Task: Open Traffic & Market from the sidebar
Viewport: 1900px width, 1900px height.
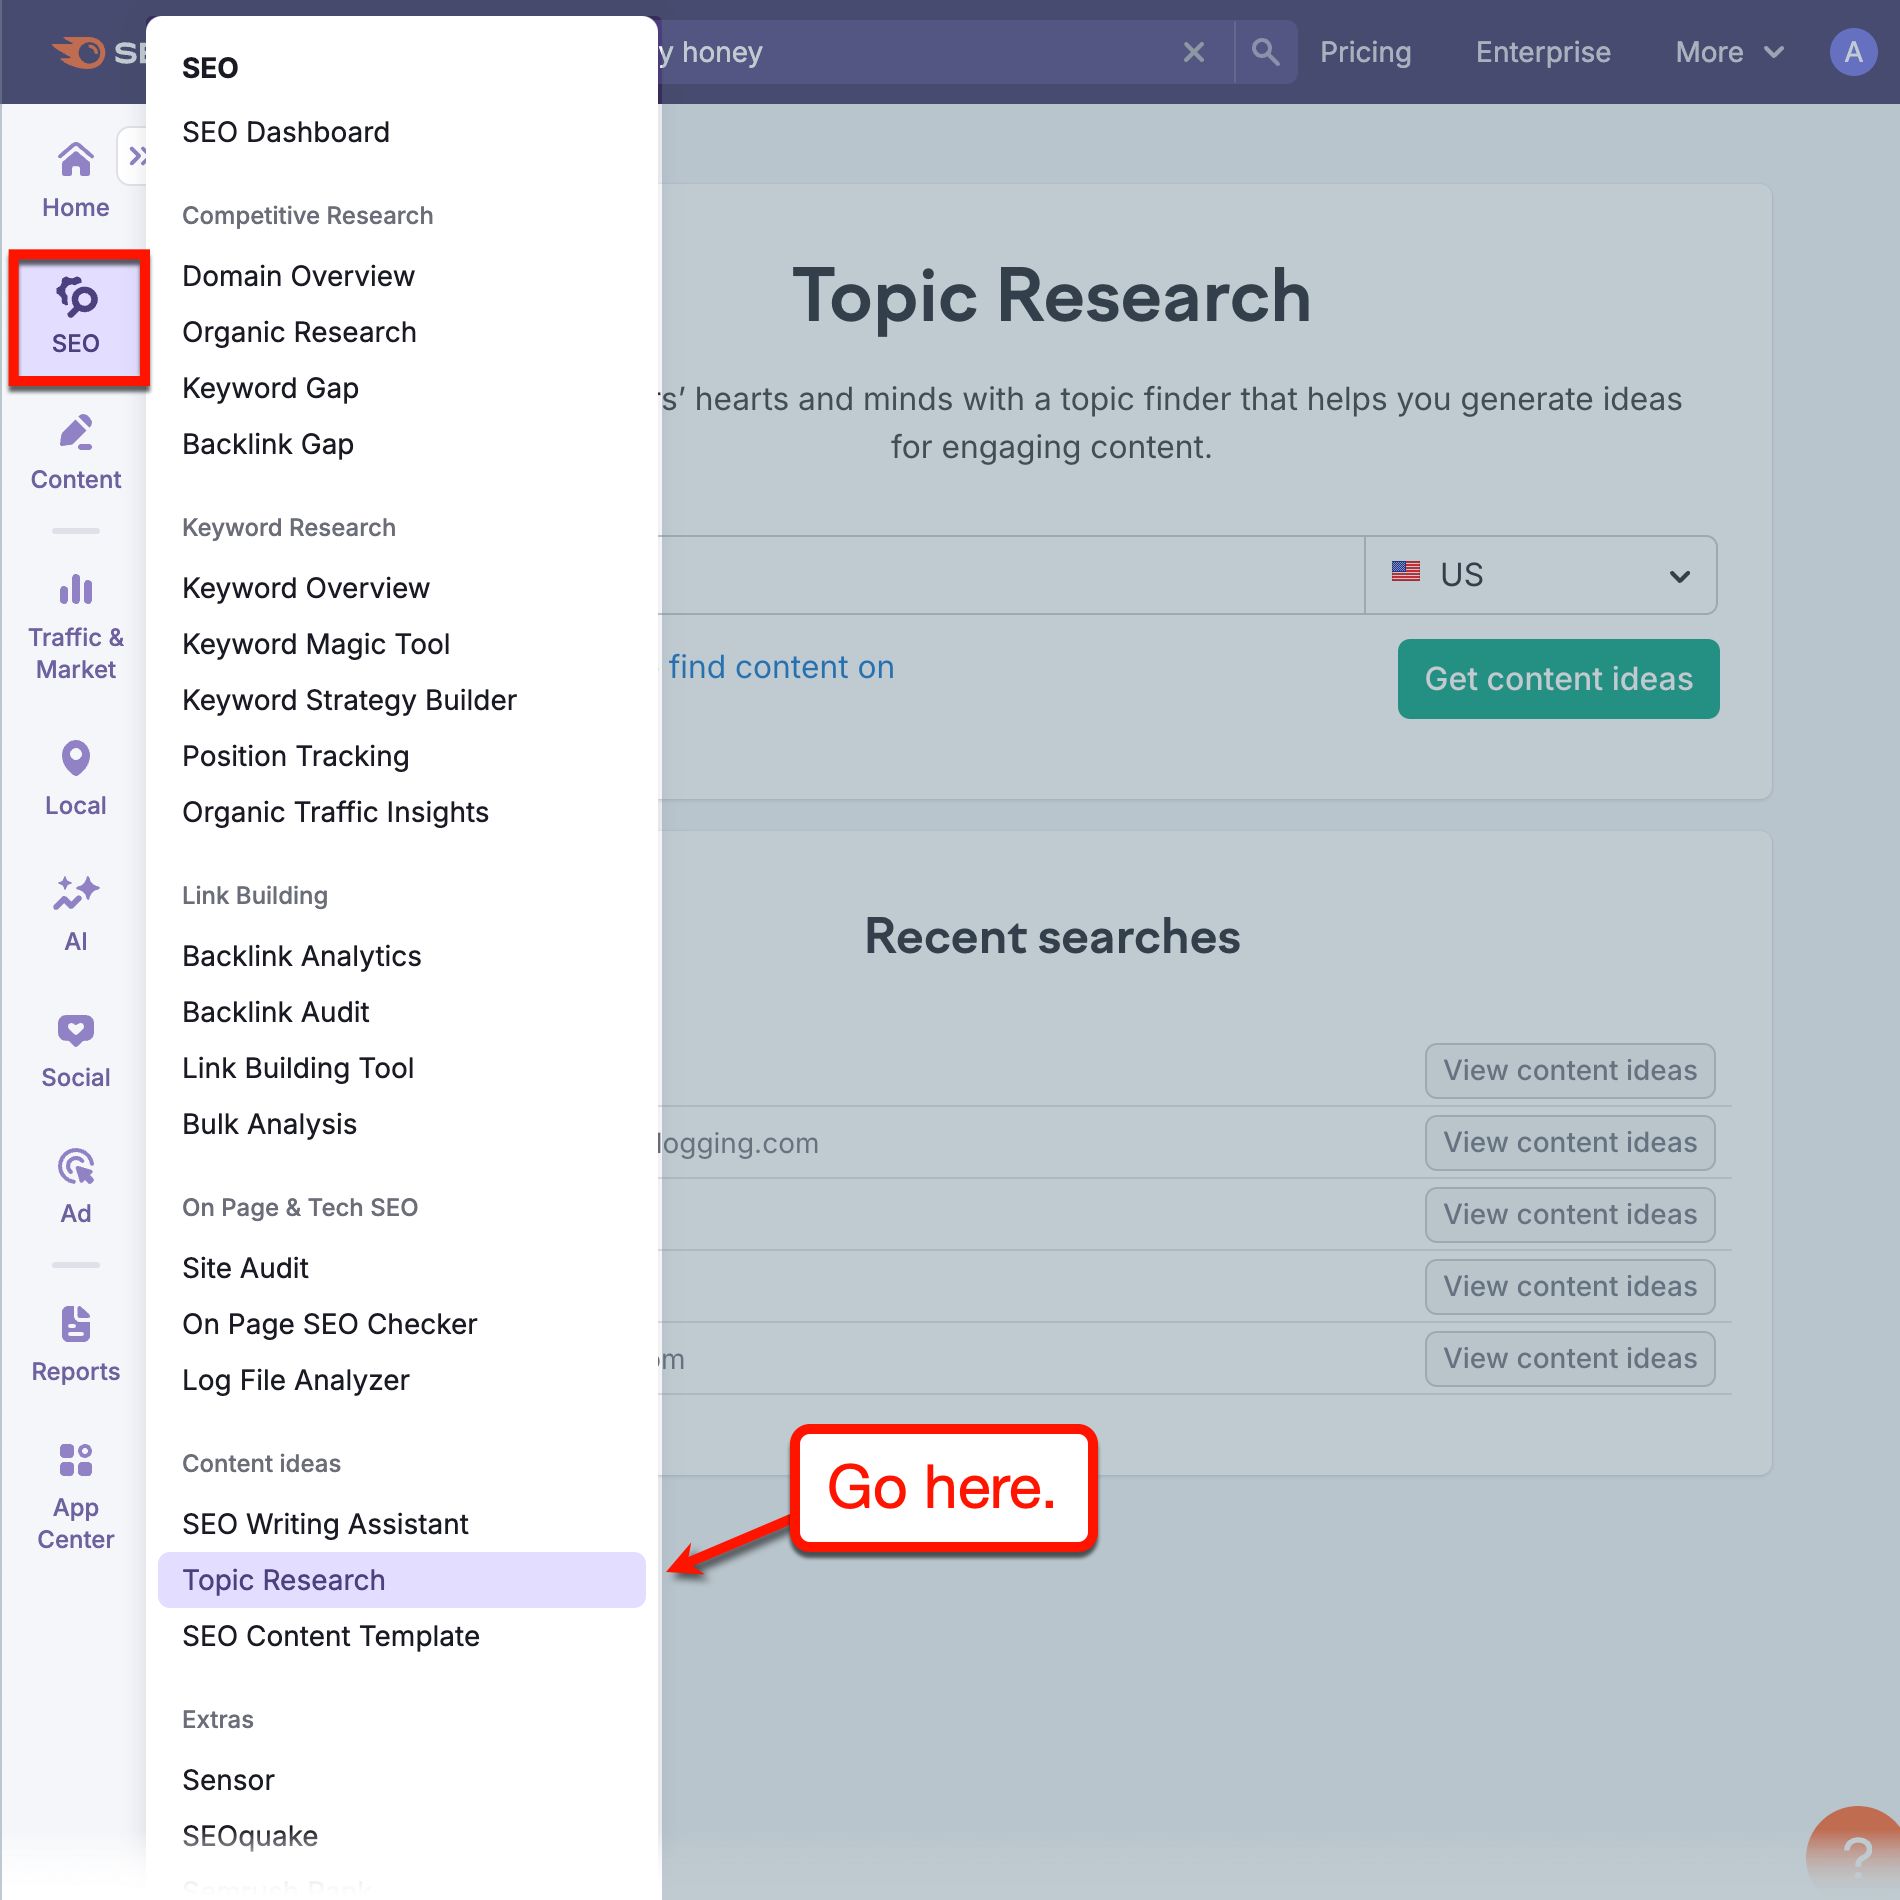Action: [x=75, y=615]
